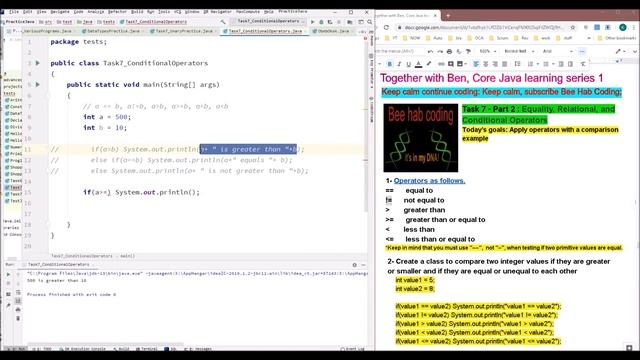640x360 pixels.
Task: Click the run gutter arrow beside the class declaration
Action: click(x=38, y=63)
